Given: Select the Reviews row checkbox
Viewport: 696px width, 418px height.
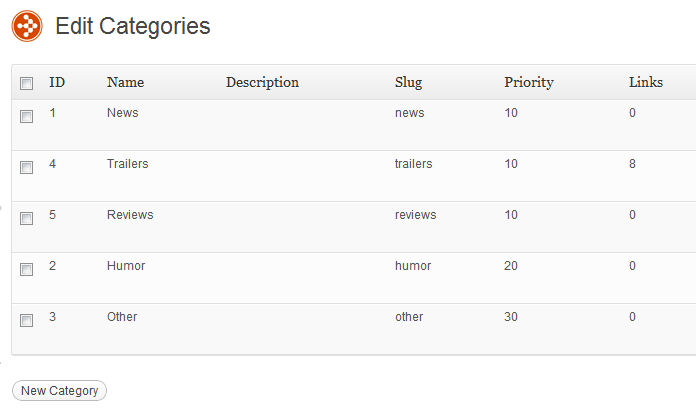Looking at the screenshot, I should coord(27,218).
